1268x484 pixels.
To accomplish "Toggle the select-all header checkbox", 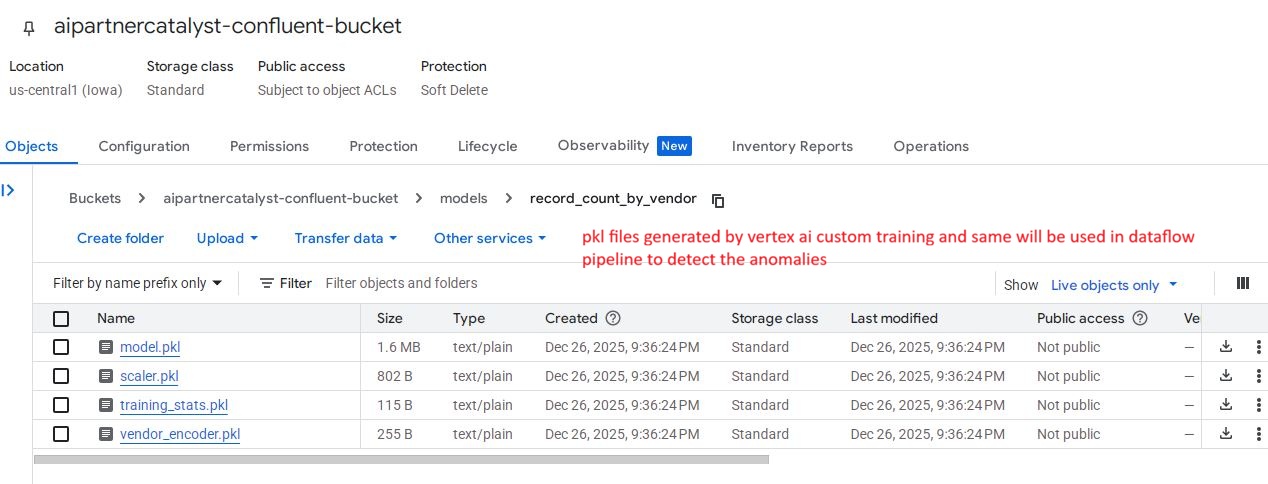I will (x=61, y=318).
